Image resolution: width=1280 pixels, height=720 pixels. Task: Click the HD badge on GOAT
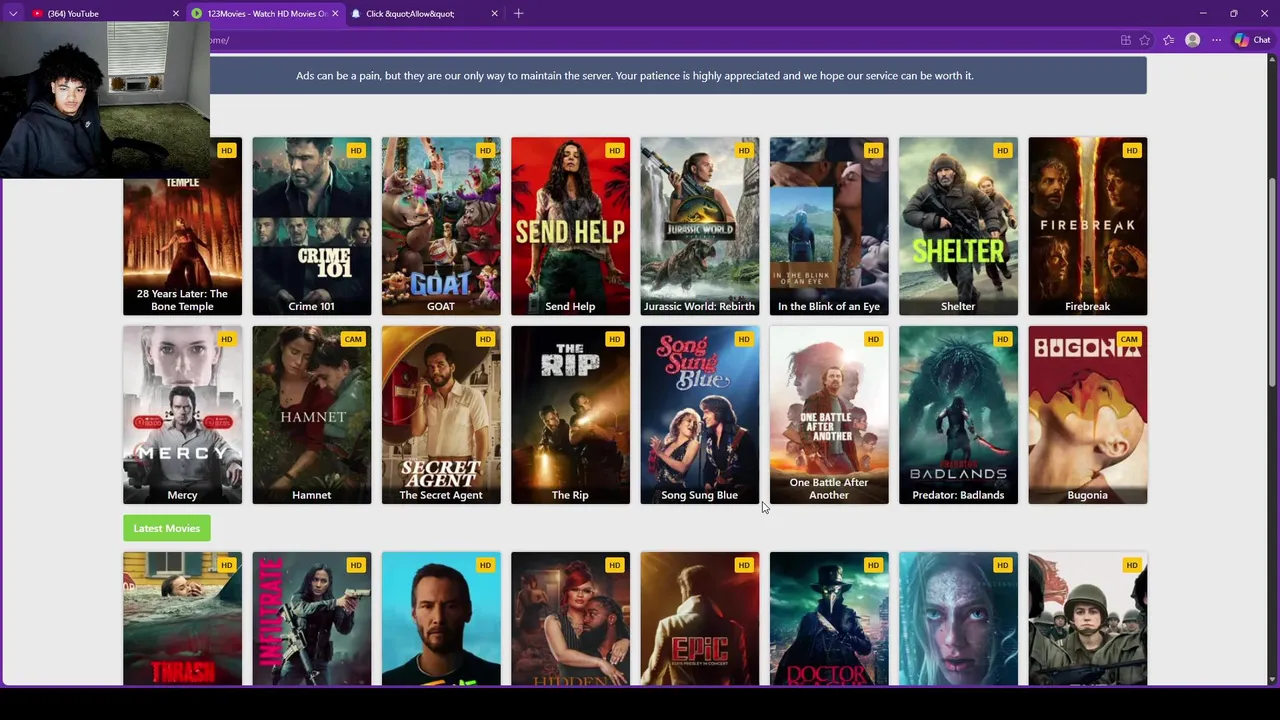(485, 150)
